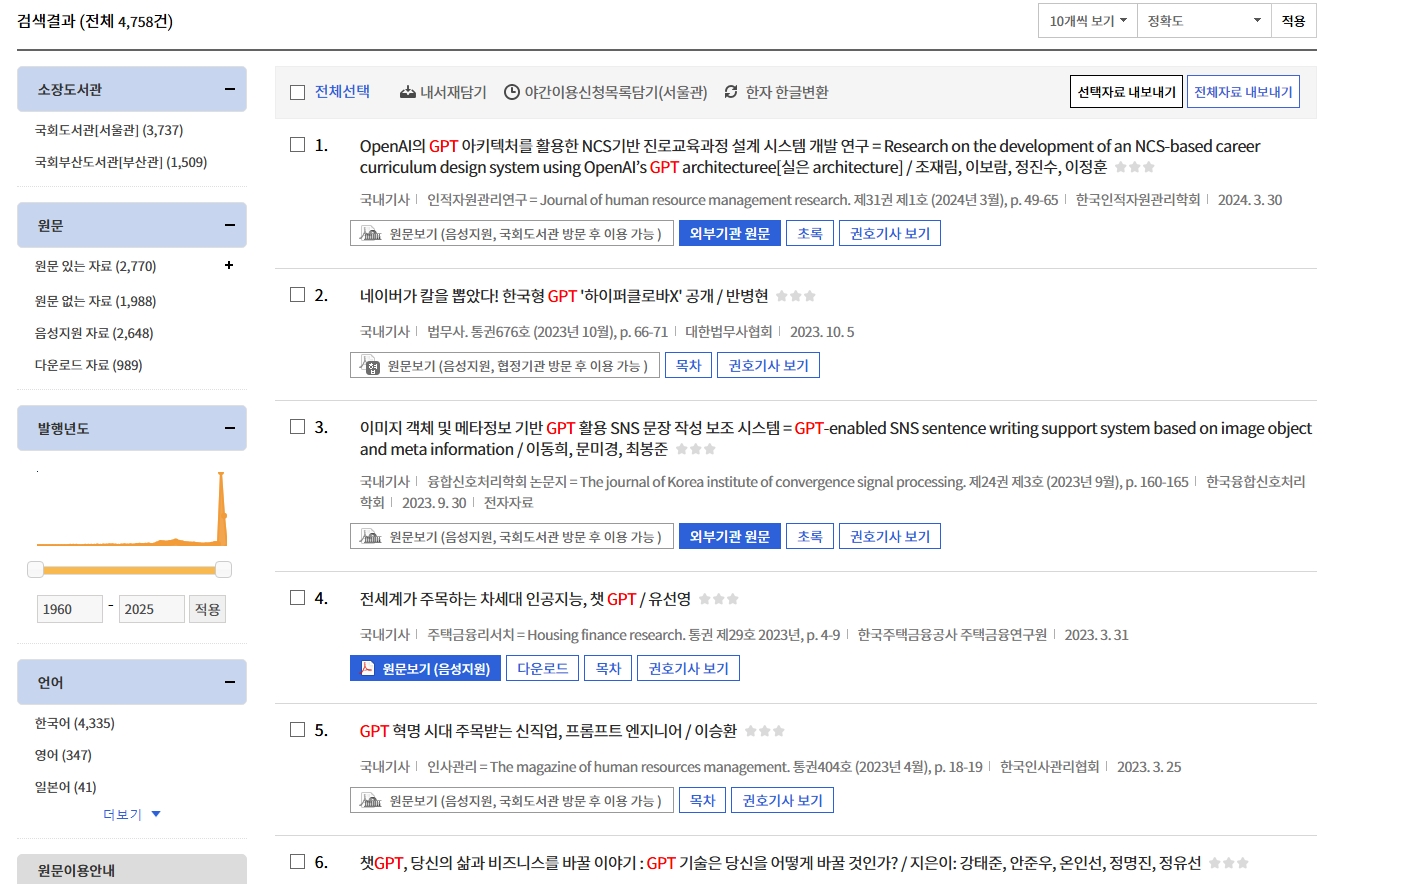Click the start year field showing 1960

70,609
